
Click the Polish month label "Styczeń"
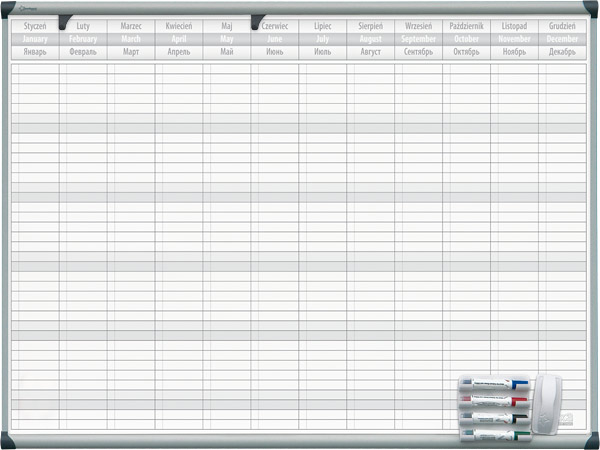(x=35, y=26)
